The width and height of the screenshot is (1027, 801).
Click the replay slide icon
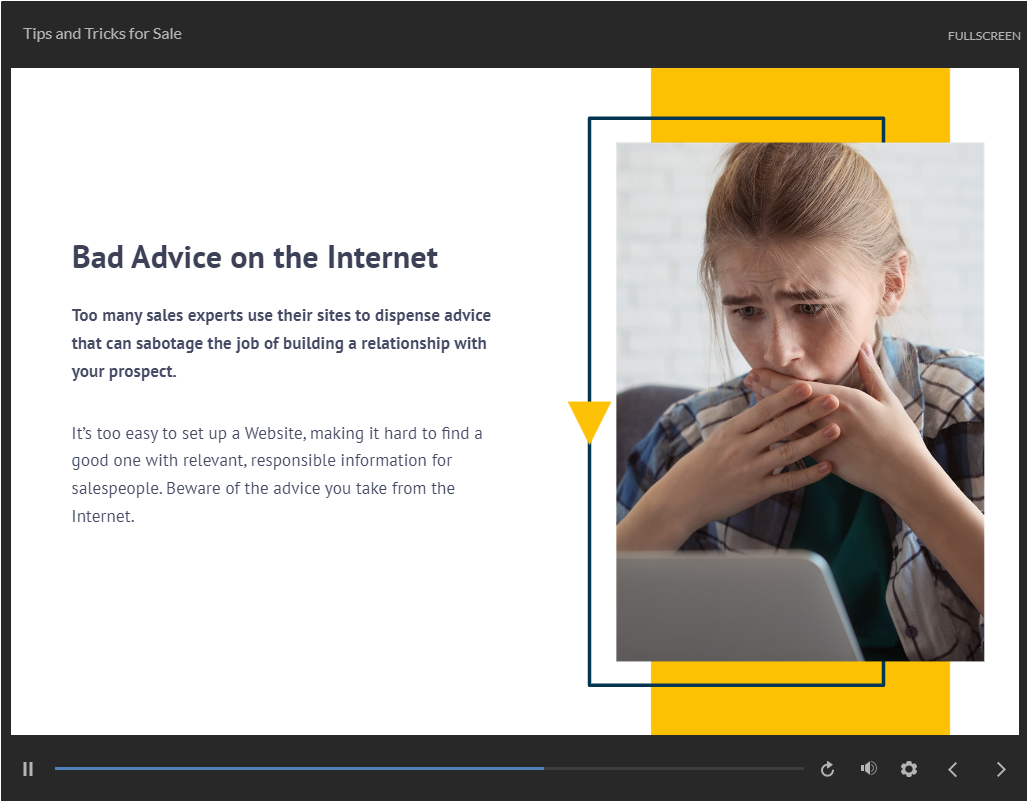click(827, 769)
